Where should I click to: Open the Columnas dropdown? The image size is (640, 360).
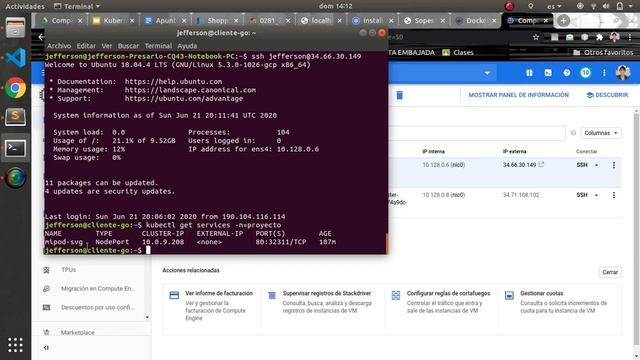click(601, 133)
